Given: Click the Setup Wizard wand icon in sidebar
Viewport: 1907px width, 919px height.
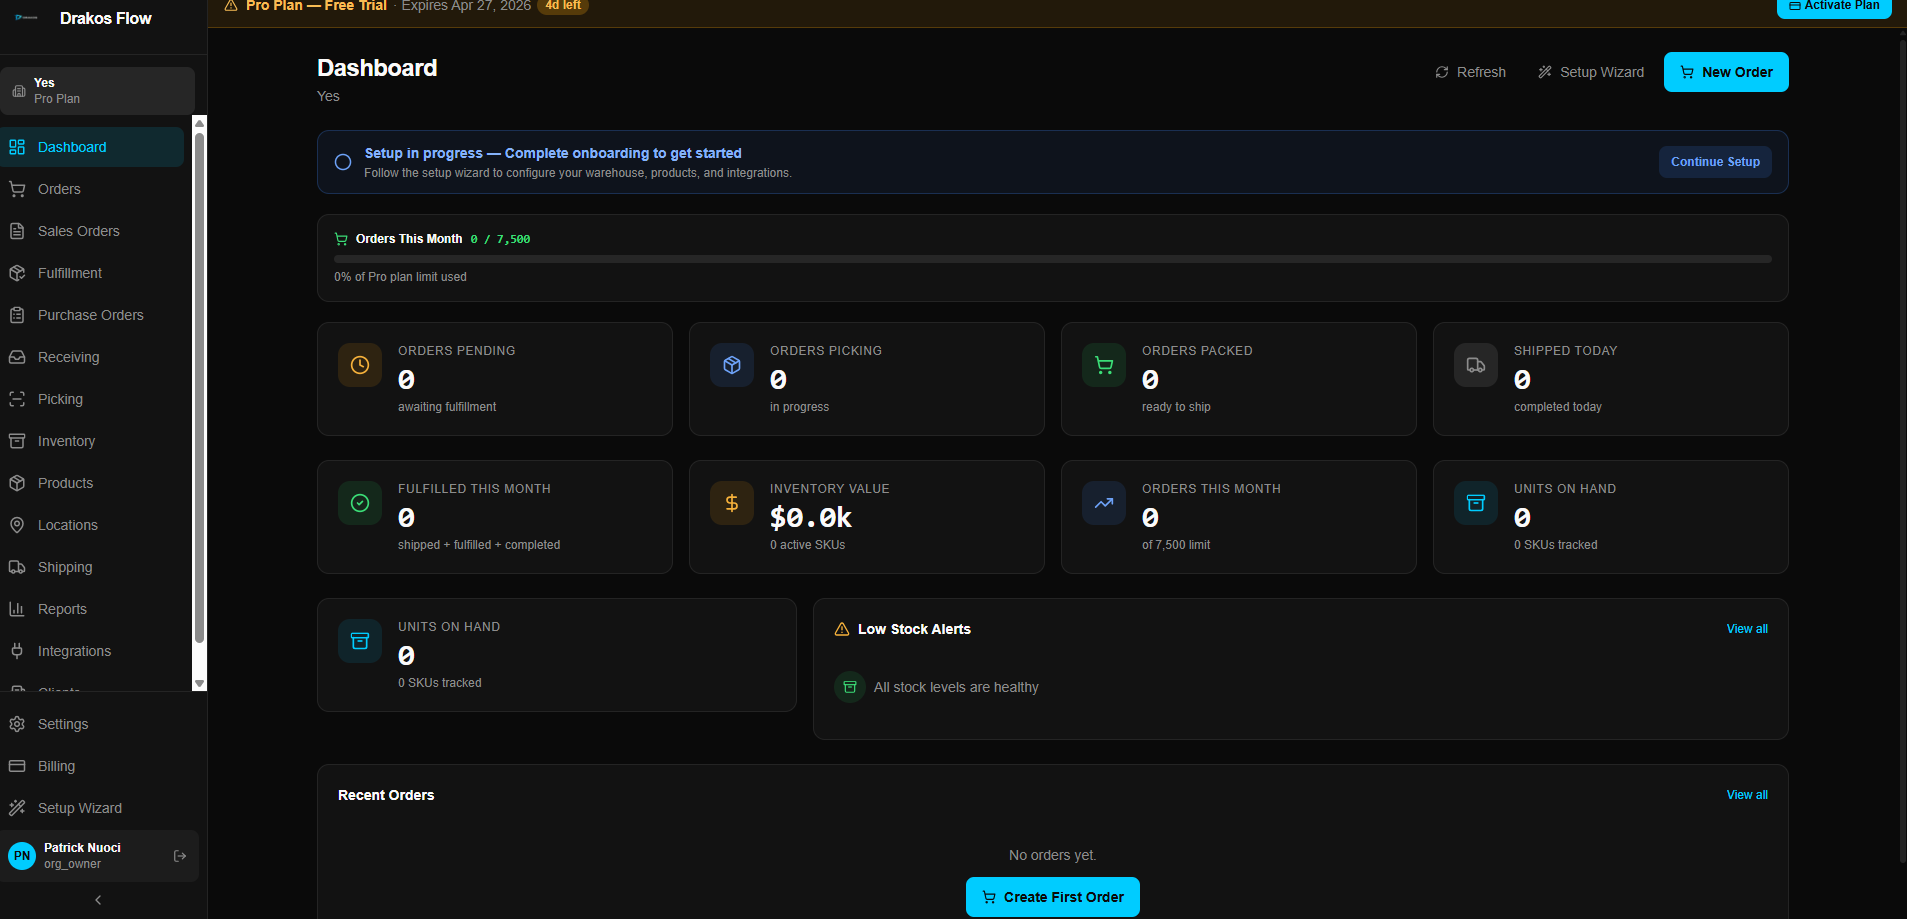Looking at the screenshot, I should tap(17, 808).
